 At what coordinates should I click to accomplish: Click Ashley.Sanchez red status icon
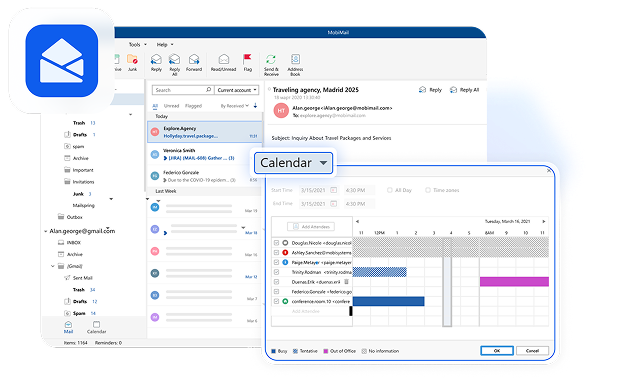(x=285, y=252)
